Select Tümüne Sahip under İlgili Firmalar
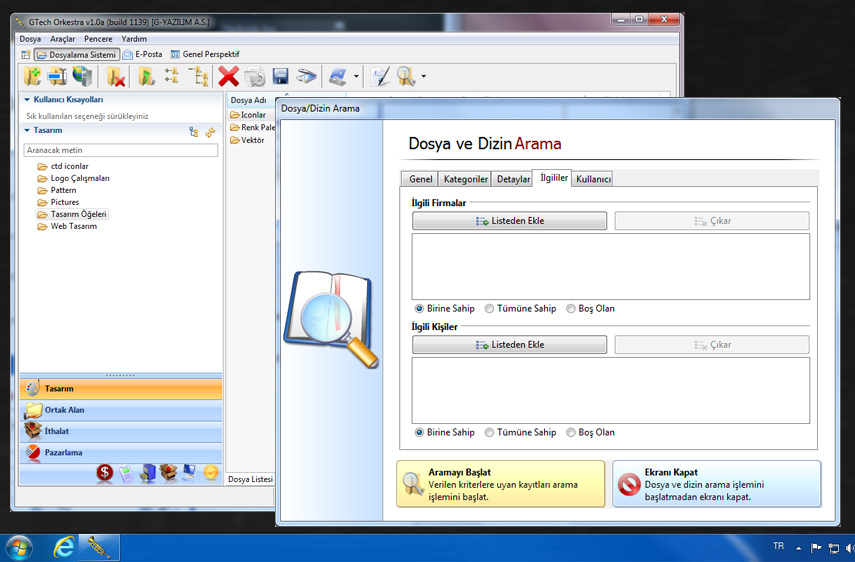Screen dimensions: 855x562 tap(490, 309)
